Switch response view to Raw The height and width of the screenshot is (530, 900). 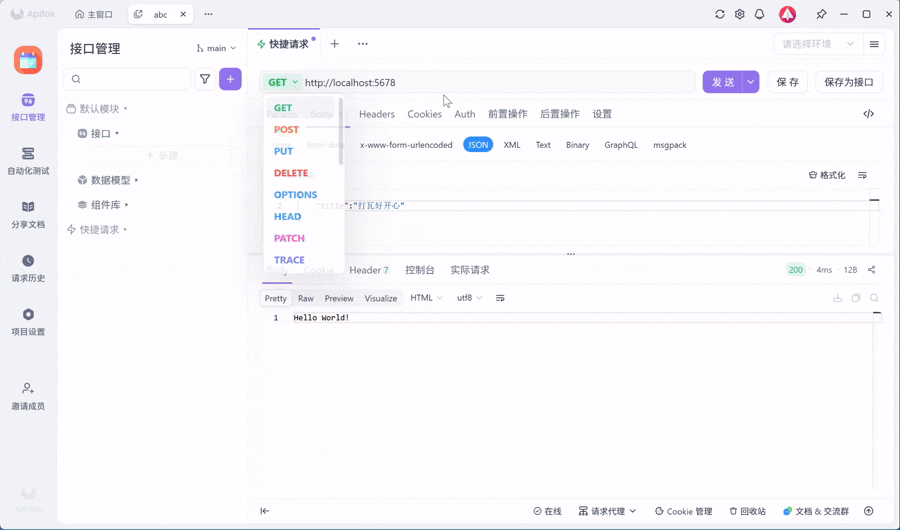(306, 298)
